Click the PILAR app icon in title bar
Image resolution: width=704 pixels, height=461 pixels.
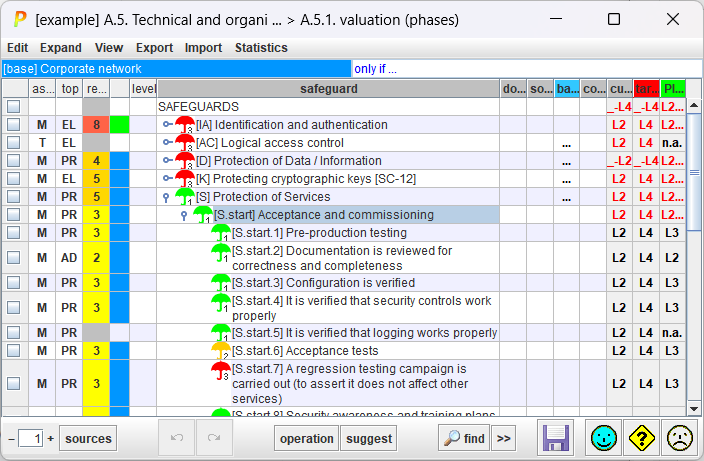tap(20, 19)
